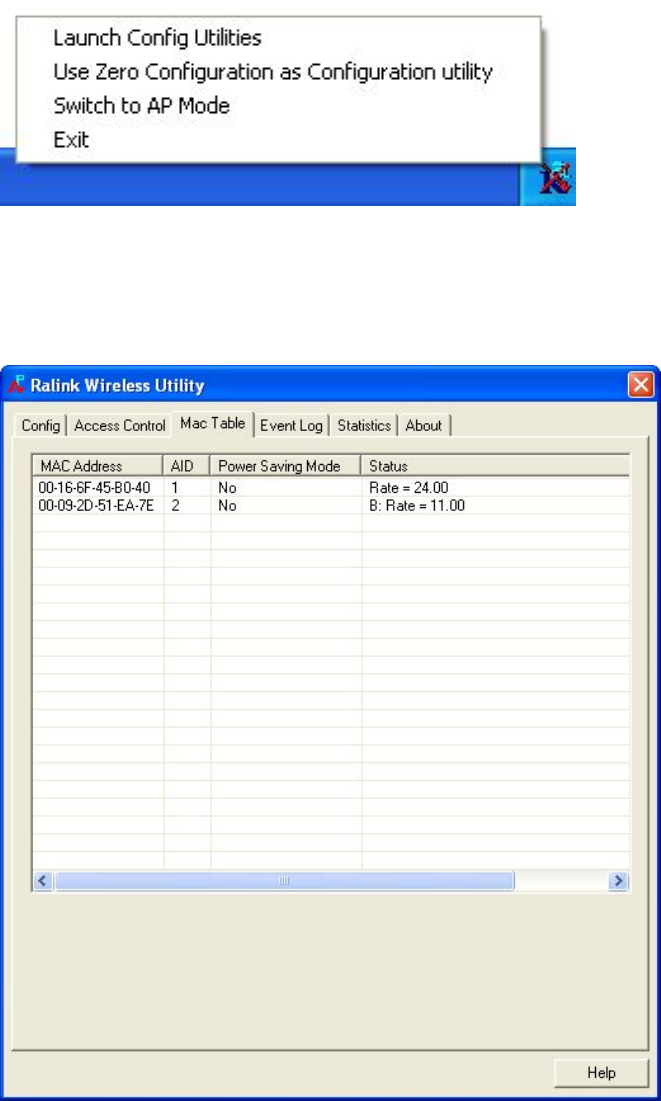Sort by the MAC Address column header

tap(98, 466)
